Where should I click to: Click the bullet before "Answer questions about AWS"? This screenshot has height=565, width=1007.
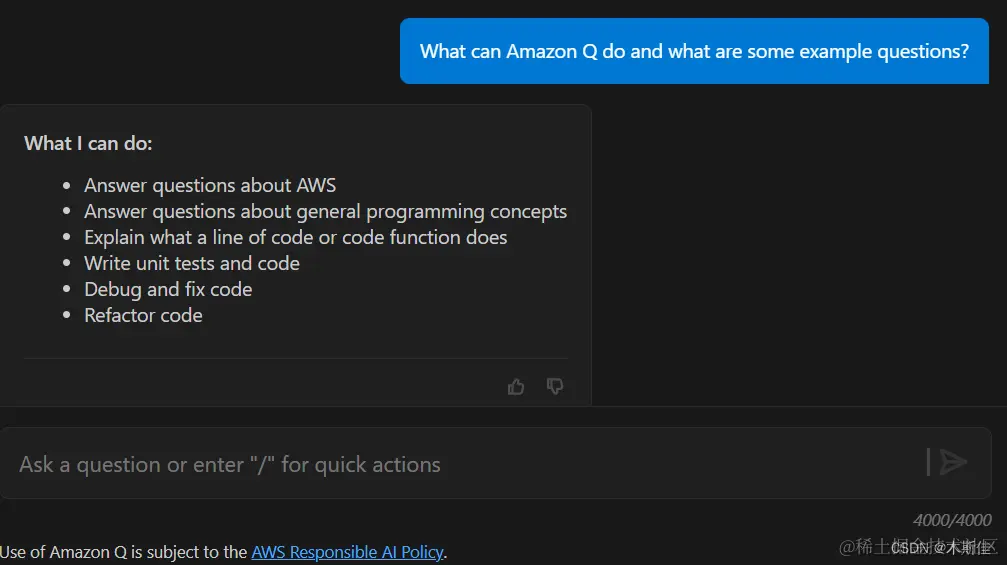pyautogui.click(x=66, y=186)
